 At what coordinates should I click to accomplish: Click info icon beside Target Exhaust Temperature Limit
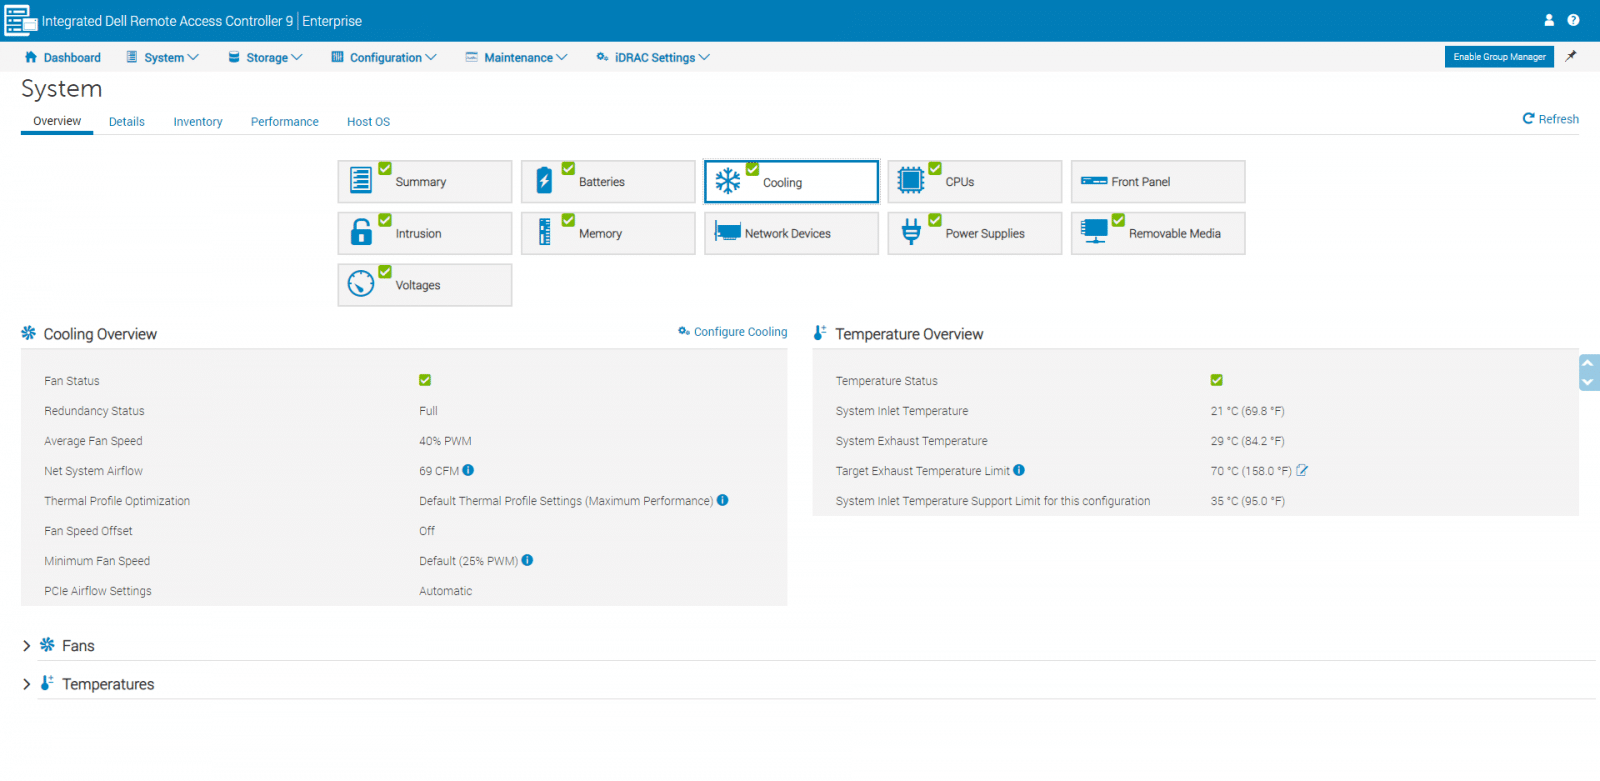tap(1019, 470)
